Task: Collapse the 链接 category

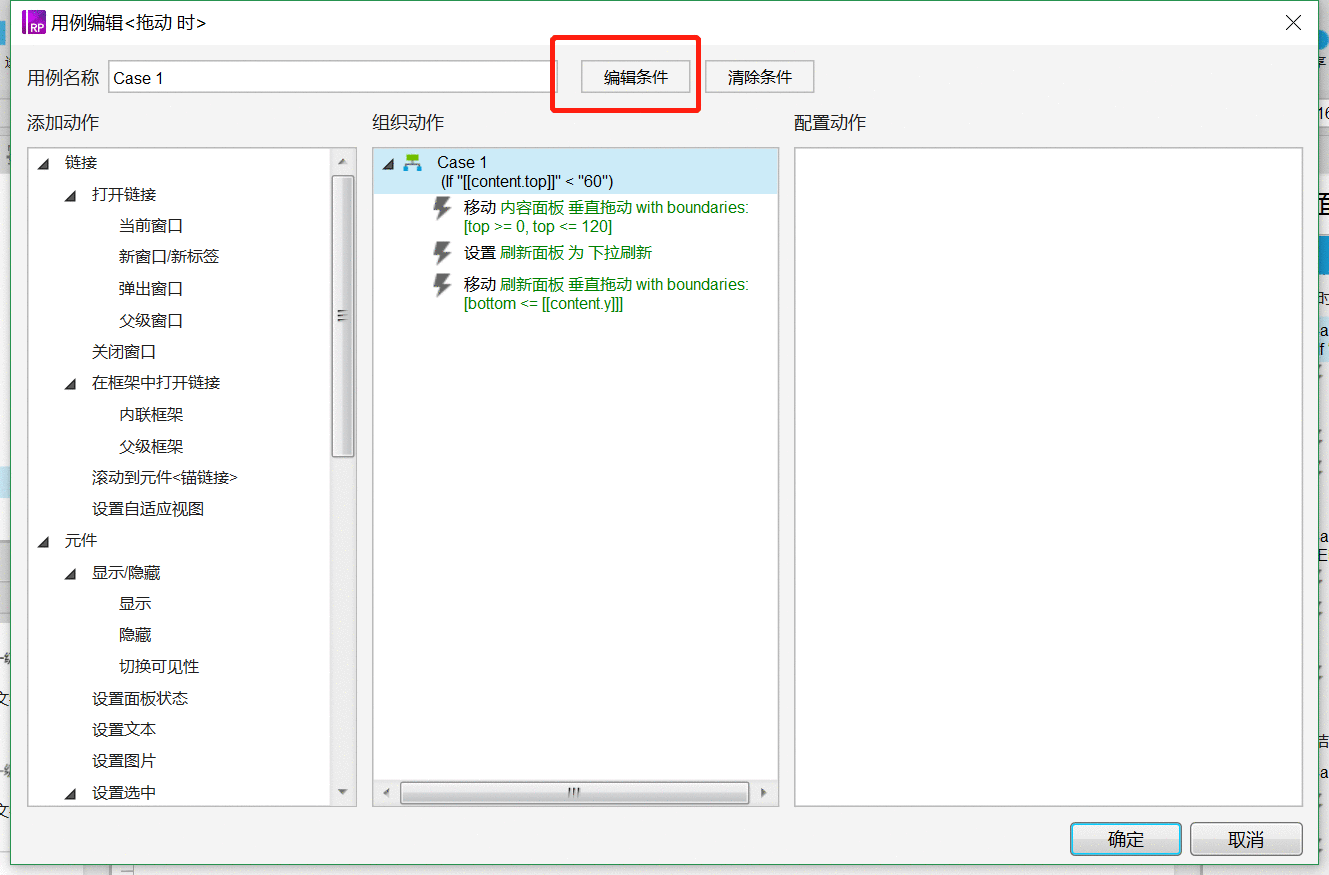Action: coord(44,164)
